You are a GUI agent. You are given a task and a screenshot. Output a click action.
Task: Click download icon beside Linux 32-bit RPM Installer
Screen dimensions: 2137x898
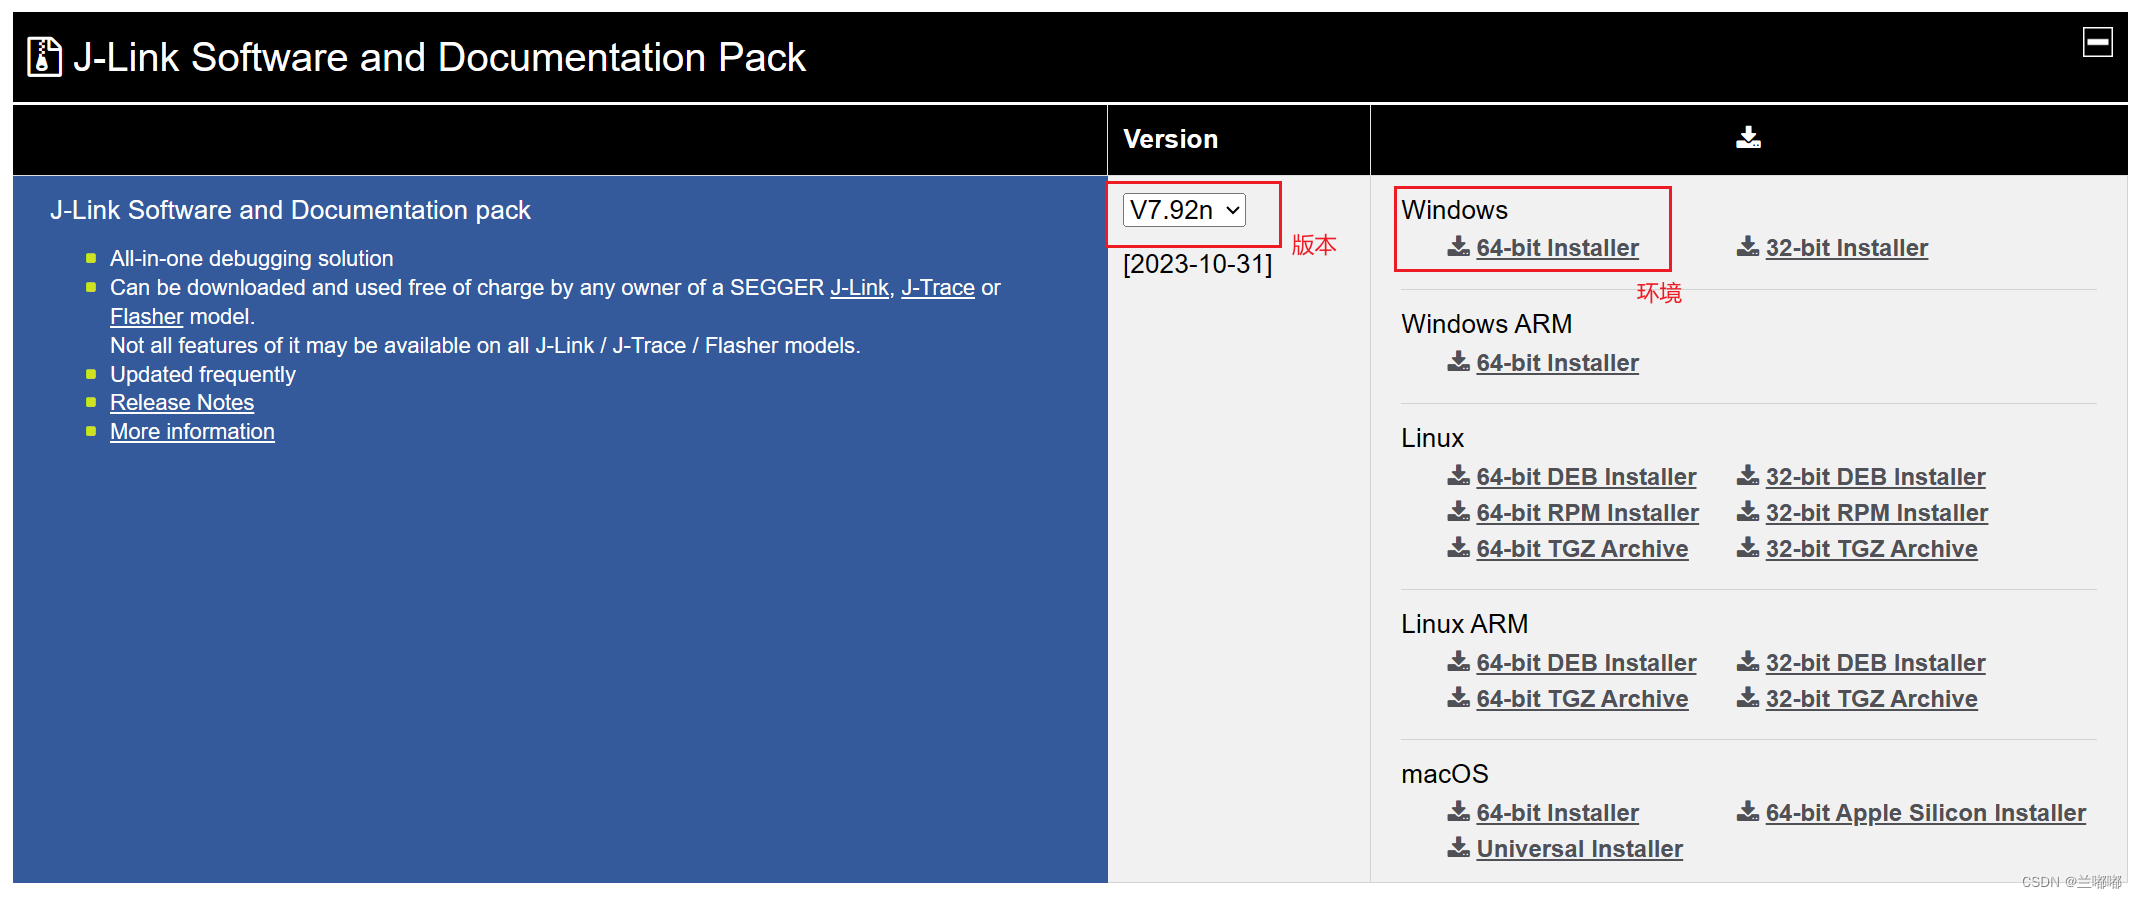coord(1748,511)
